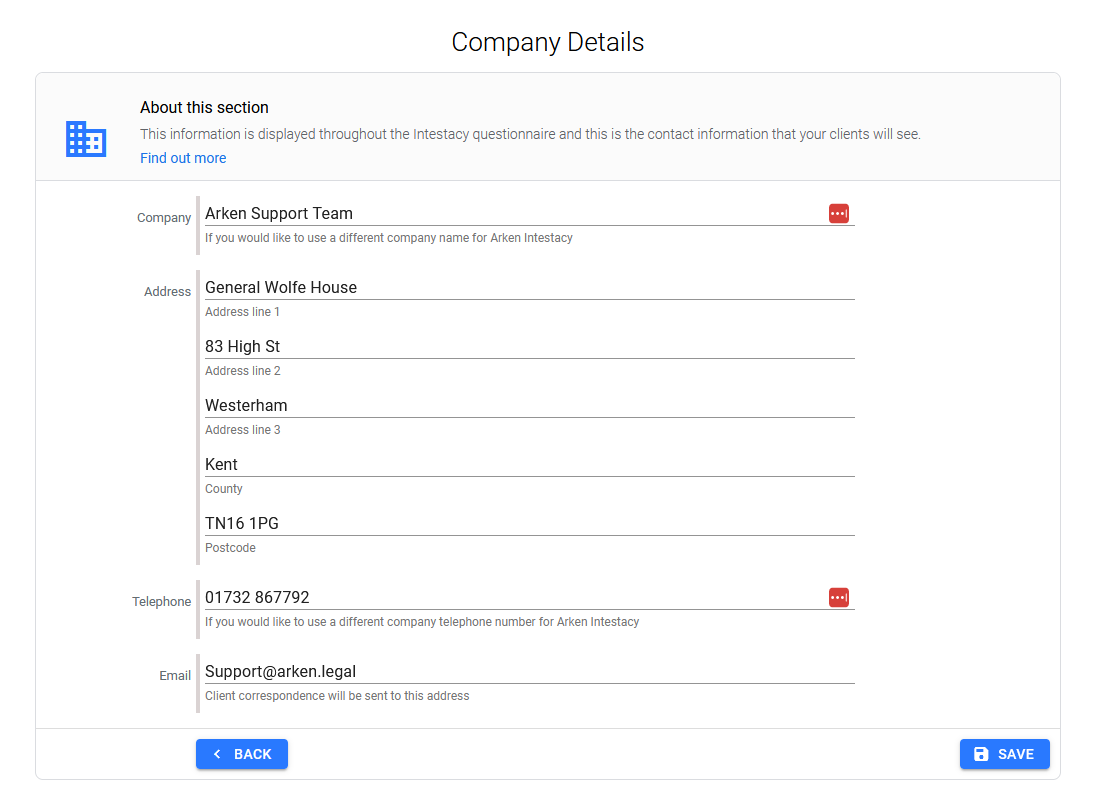The width and height of the screenshot is (1105, 810).
Task: Click the Company name input field
Action: pyautogui.click(x=510, y=213)
